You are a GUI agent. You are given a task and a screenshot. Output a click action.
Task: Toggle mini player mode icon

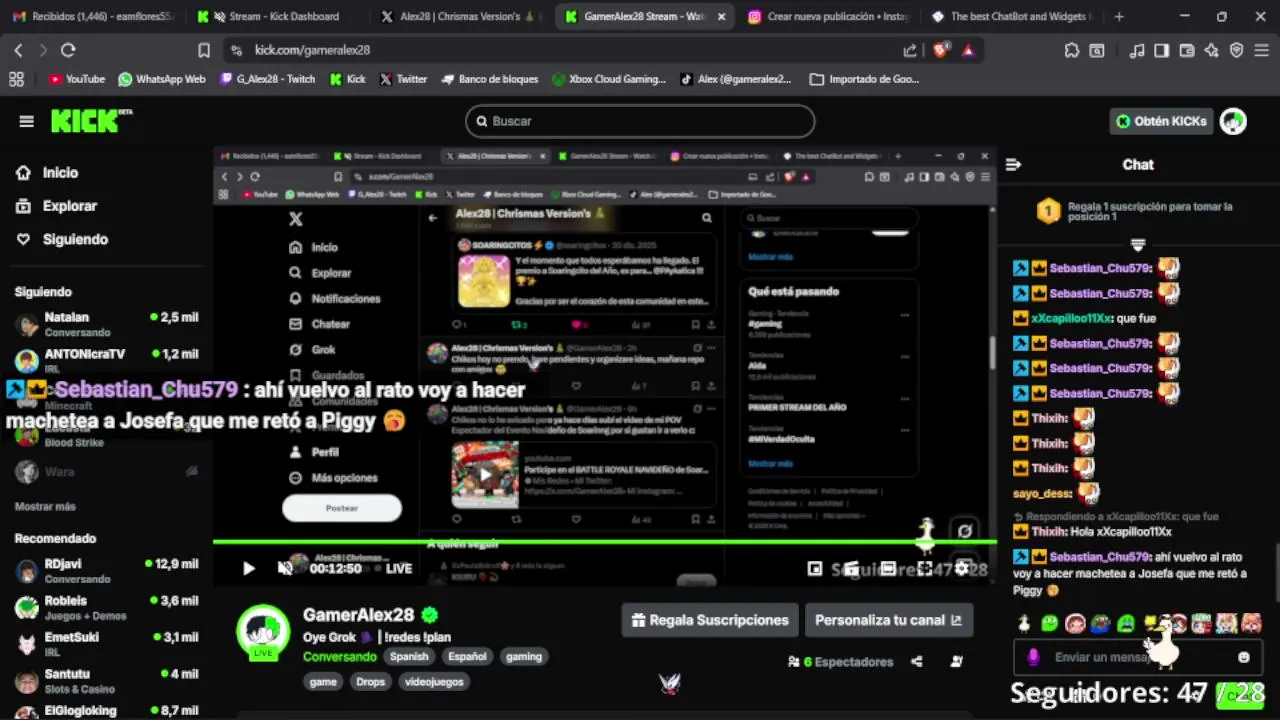(x=815, y=568)
